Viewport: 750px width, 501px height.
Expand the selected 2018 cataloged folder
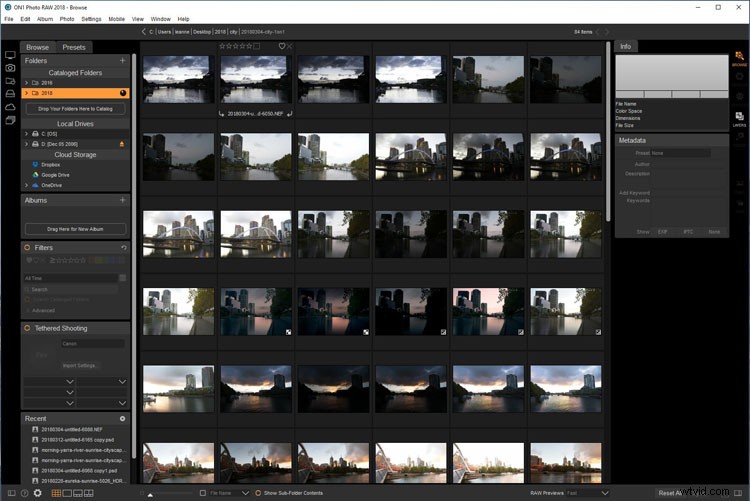(x=26, y=93)
